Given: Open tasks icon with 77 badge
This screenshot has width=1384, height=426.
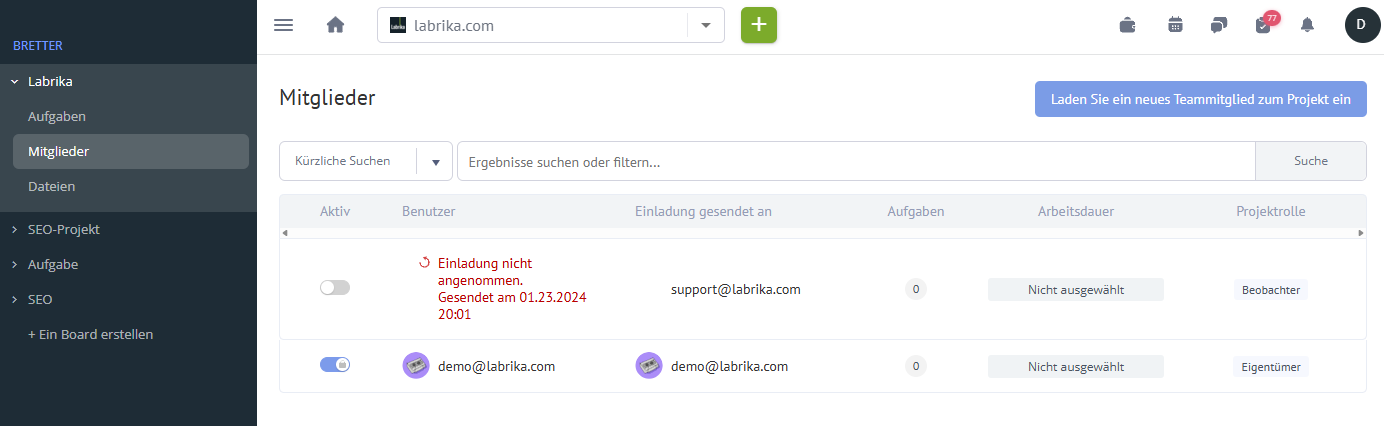Looking at the screenshot, I should [1265, 24].
